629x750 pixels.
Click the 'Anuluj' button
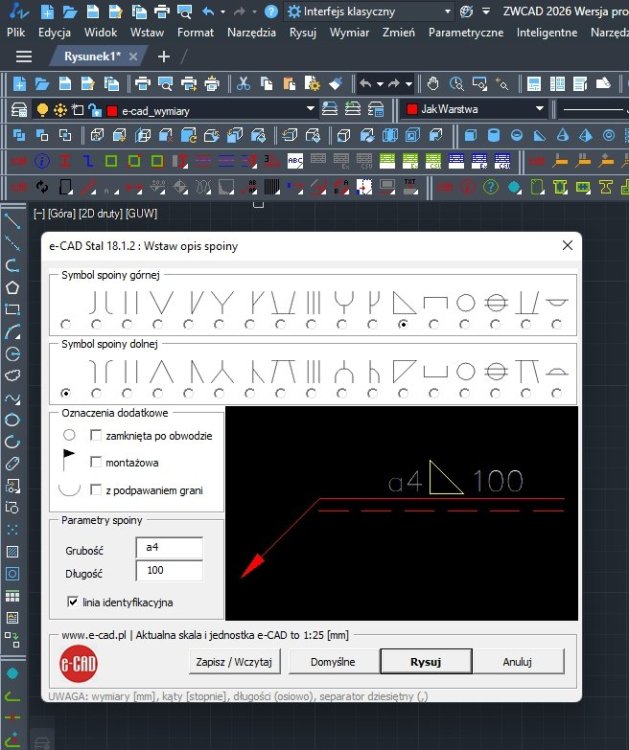pyautogui.click(x=517, y=662)
